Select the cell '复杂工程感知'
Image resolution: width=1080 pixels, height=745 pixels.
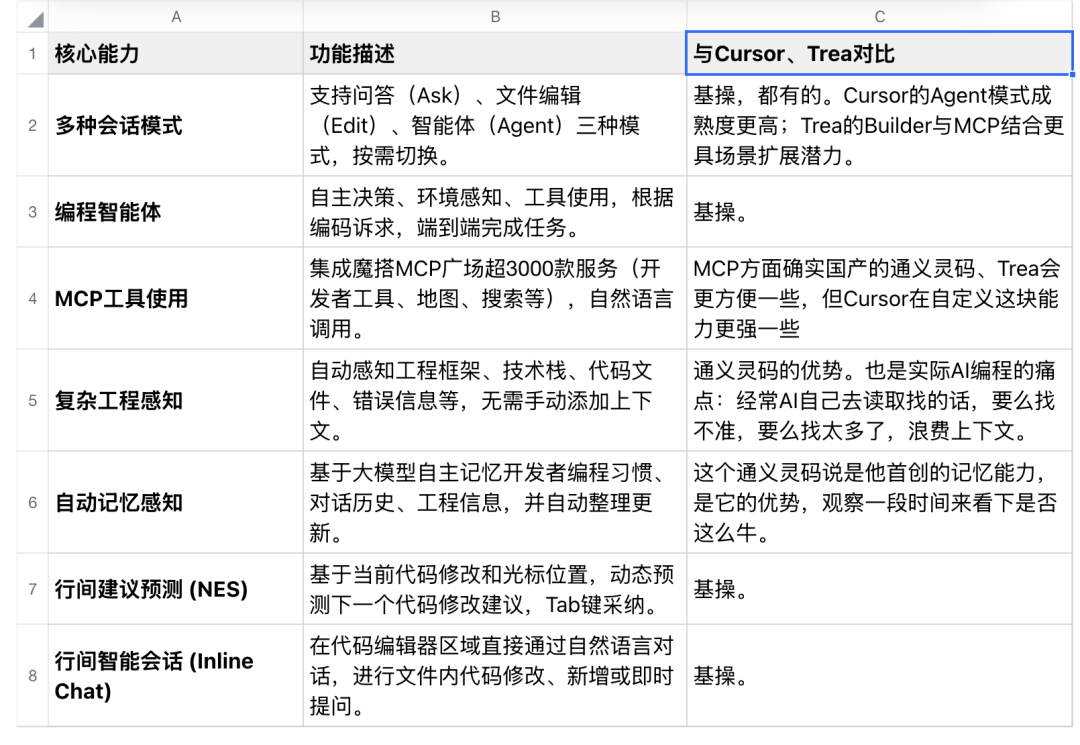(176, 401)
